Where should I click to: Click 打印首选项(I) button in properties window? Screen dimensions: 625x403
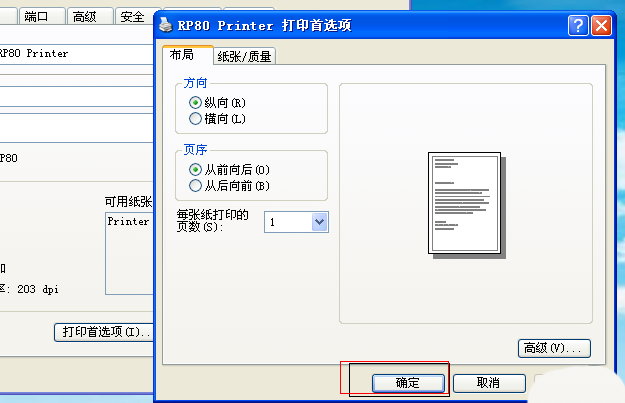click(x=104, y=332)
